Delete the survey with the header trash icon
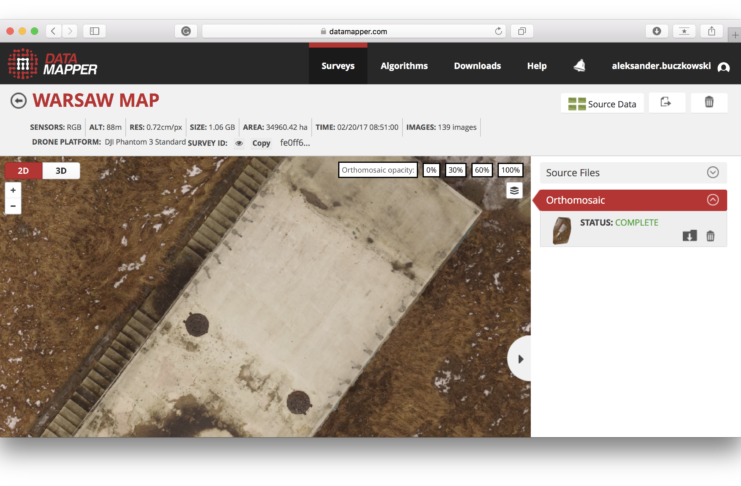 coord(709,103)
